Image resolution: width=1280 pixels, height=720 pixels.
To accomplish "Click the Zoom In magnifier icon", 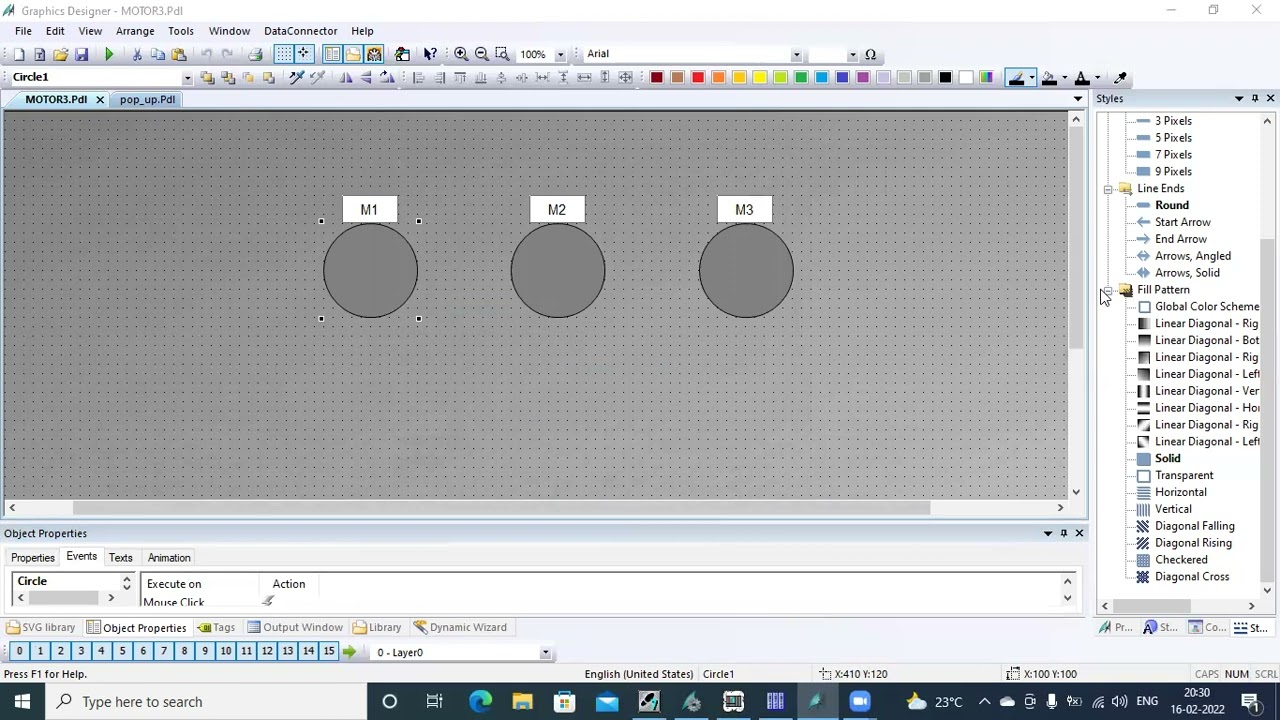I will [x=461, y=54].
